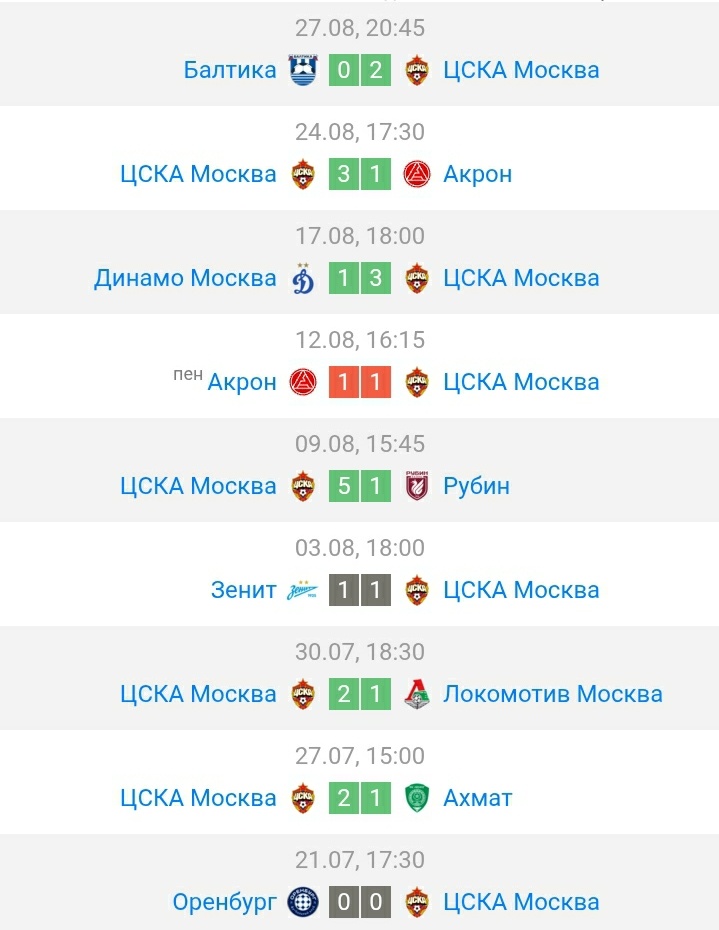Click the Локомотив Москва club crest

417,694
